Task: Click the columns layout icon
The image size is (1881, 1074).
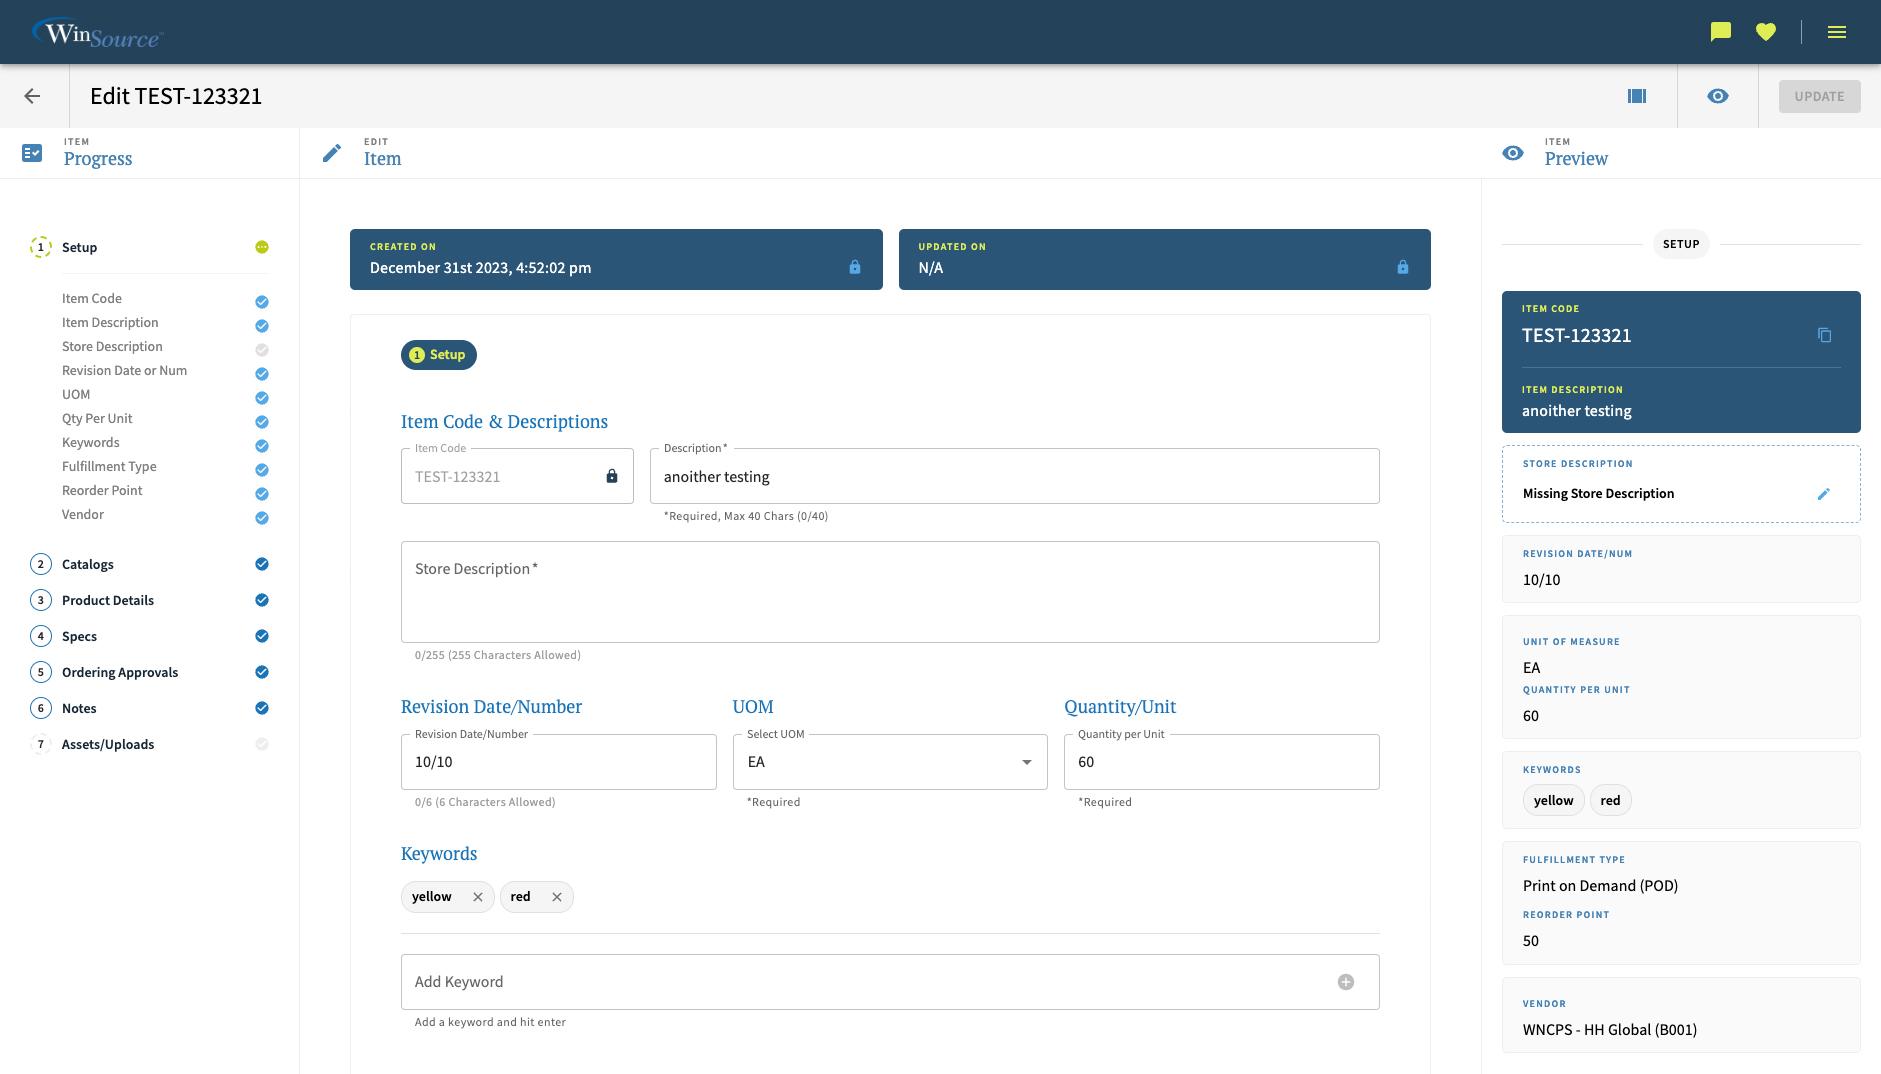Action: tap(1636, 96)
